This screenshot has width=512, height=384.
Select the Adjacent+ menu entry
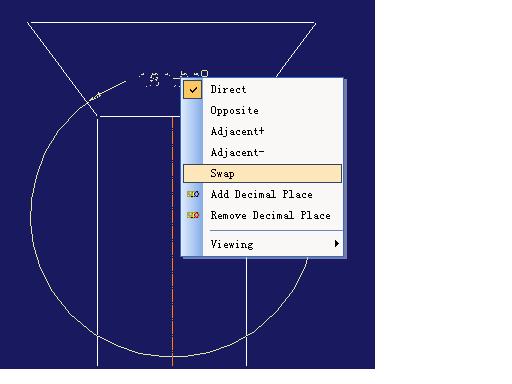click(x=262, y=131)
